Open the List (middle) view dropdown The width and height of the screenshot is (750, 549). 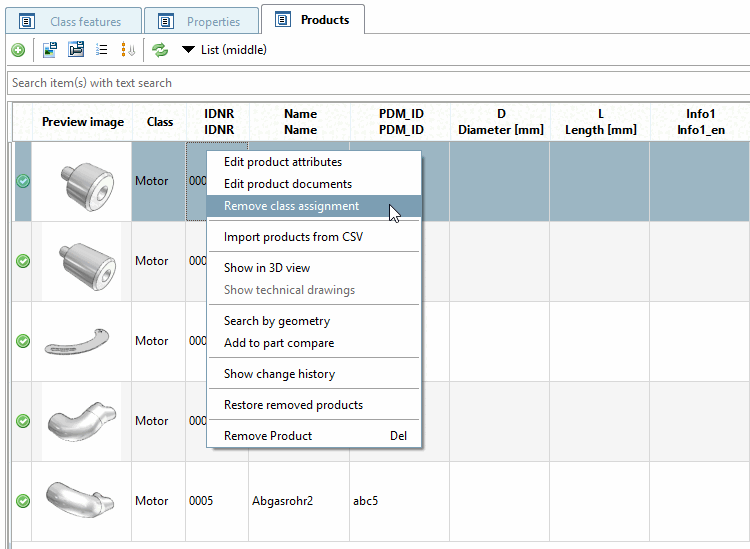(x=224, y=50)
